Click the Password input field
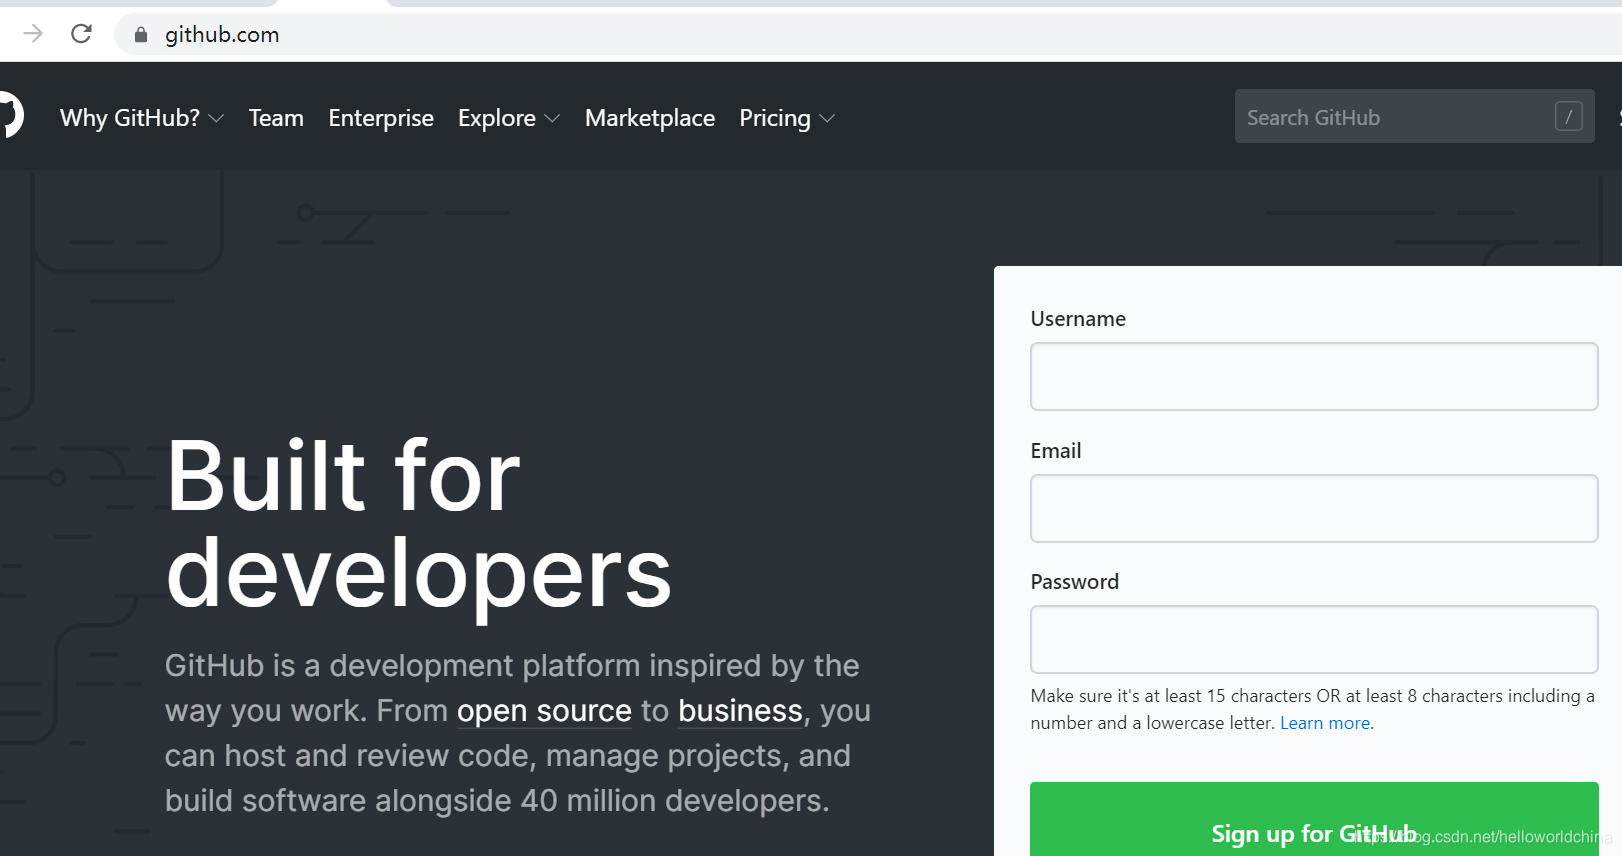The width and height of the screenshot is (1622, 856). [x=1314, y=639]
